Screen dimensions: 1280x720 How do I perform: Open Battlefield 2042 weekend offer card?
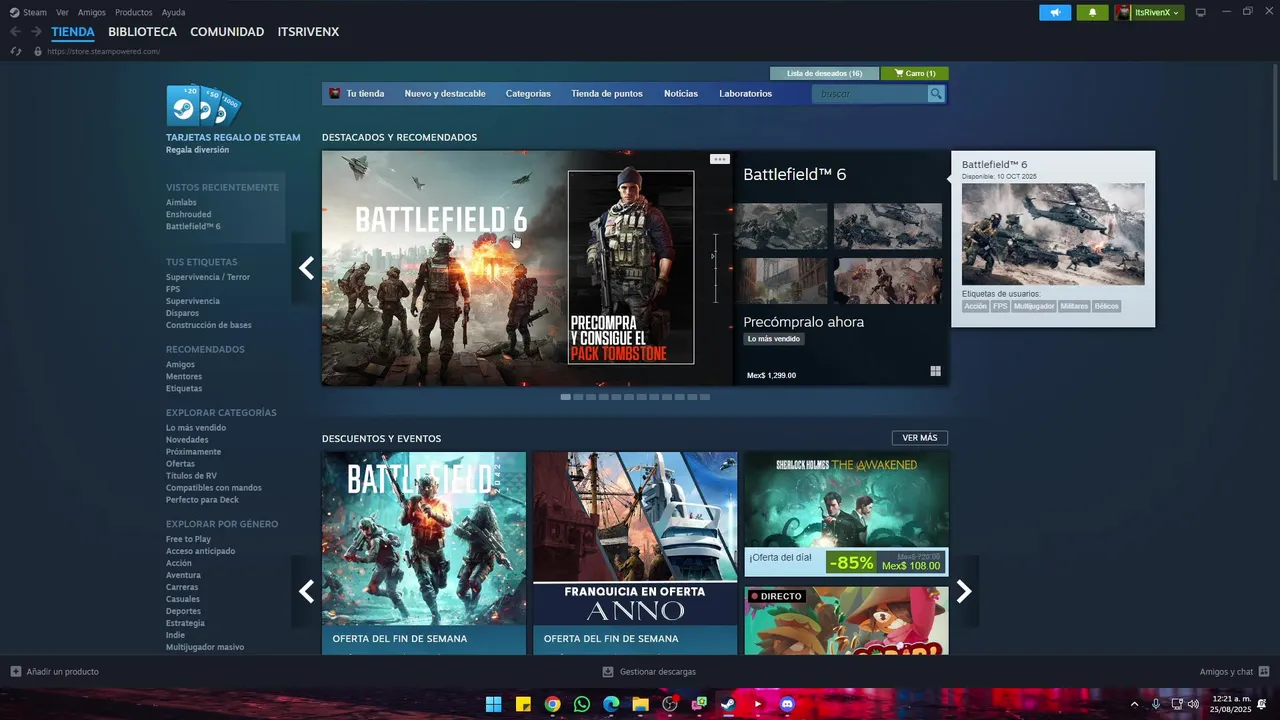point(424,553)
